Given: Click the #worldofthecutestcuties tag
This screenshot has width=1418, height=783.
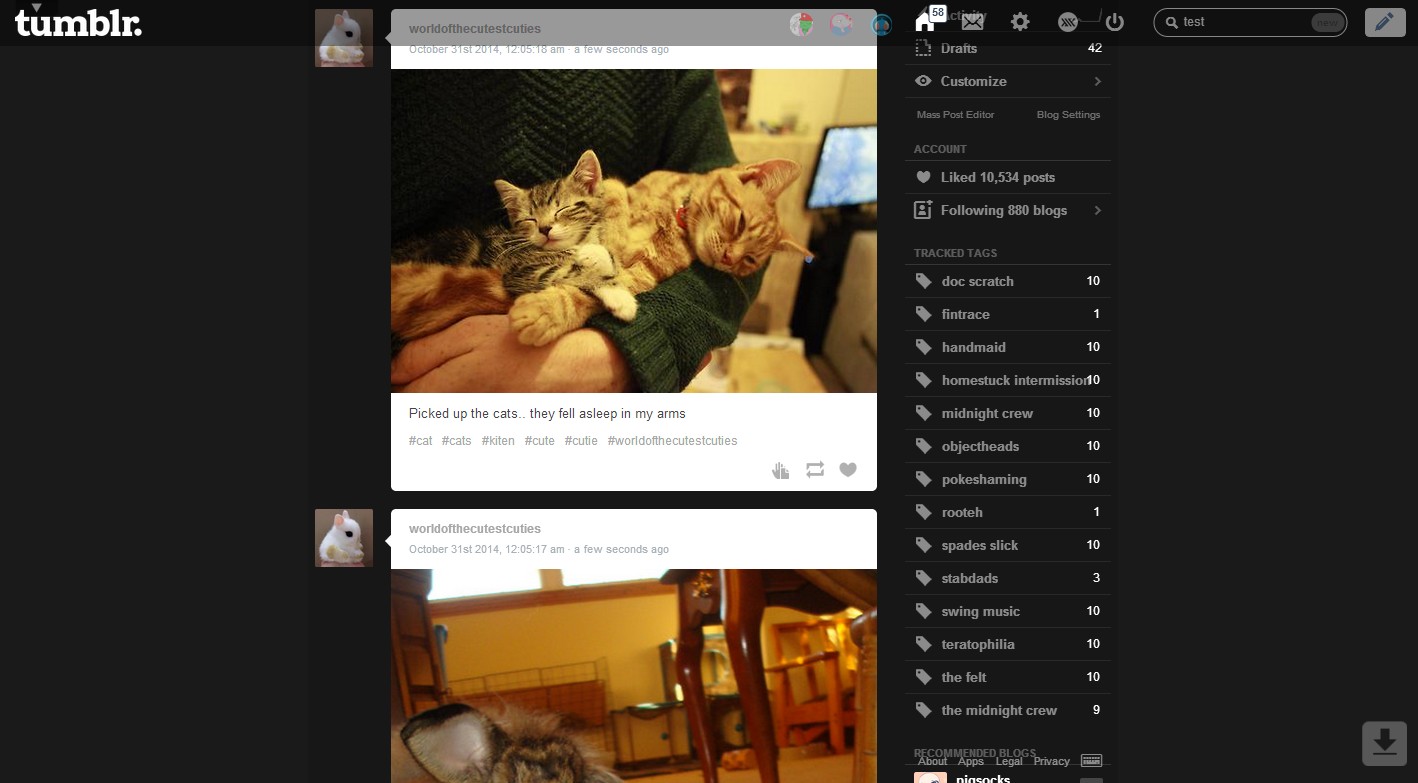Looking at the screenshot, I should click(672, 441).
